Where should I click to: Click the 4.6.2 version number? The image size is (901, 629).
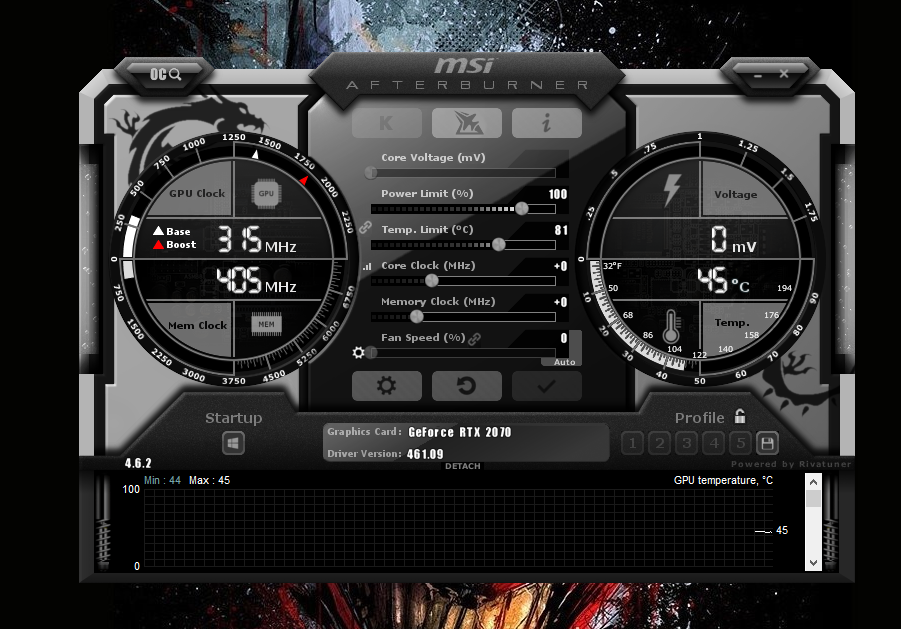[x=138, y=463]
